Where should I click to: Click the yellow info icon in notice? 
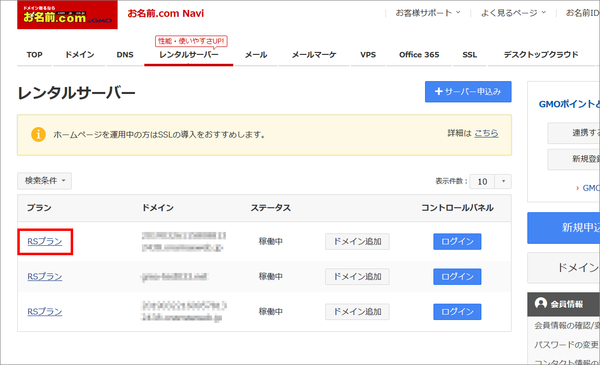pyautogui.click(x=38, y=135)
